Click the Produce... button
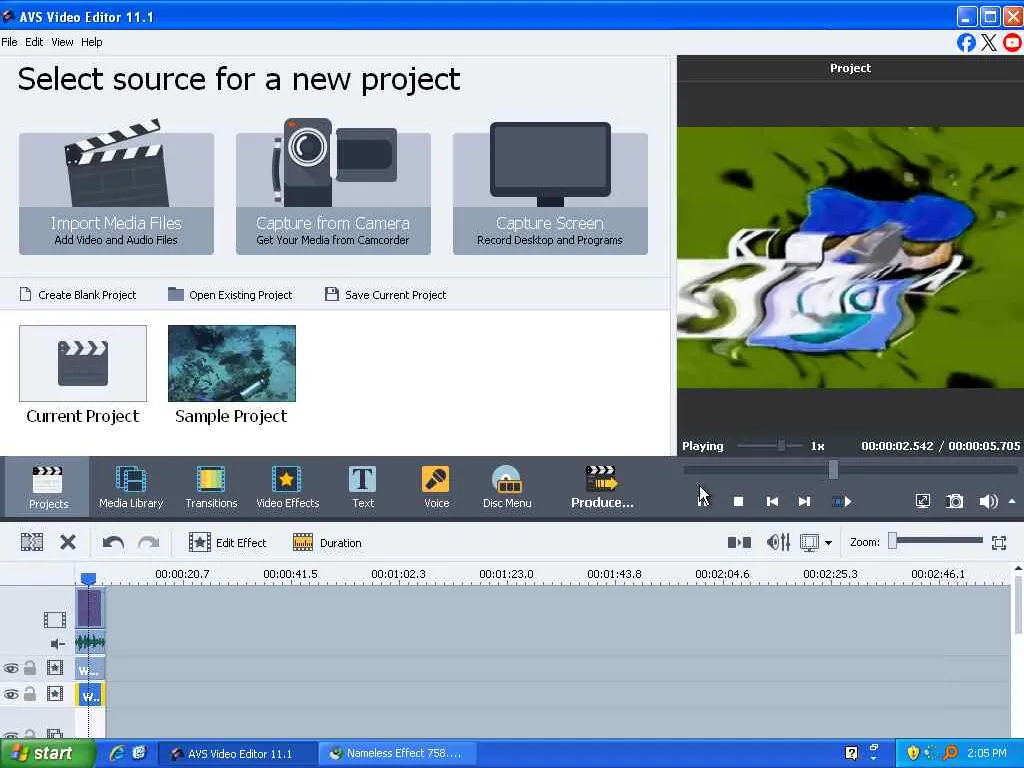 601,487
